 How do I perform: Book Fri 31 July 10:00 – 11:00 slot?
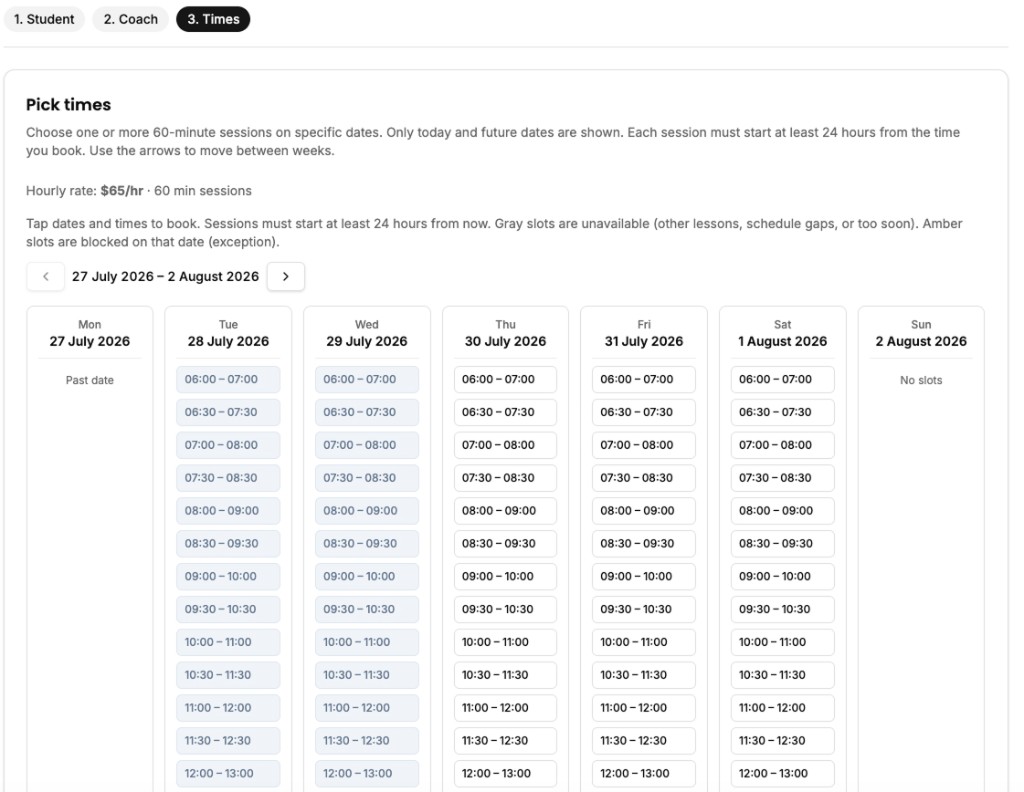644,642
